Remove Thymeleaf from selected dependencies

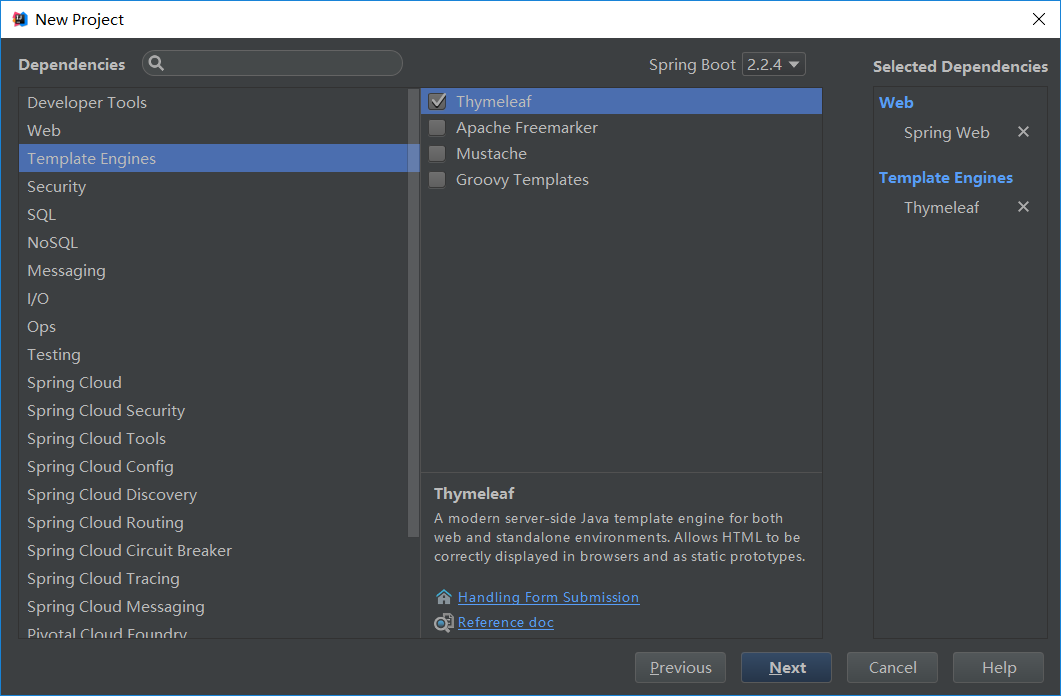(x=1023, y=207)
